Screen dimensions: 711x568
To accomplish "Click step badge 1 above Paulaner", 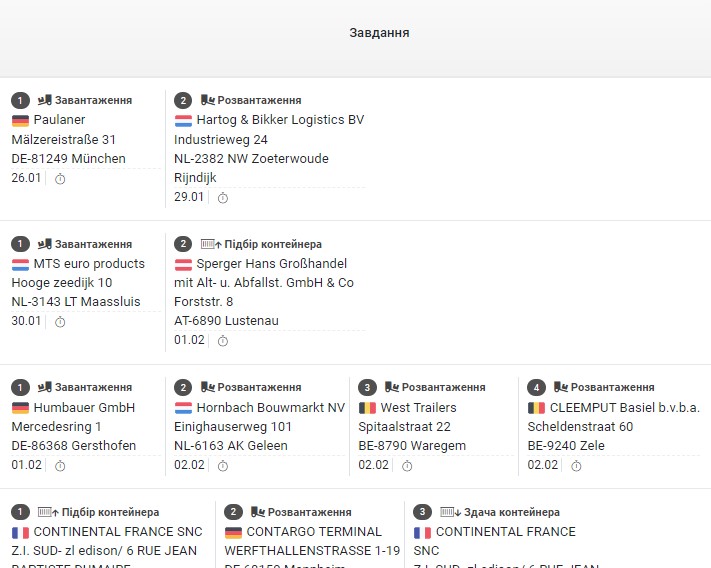I will [20, 100].
